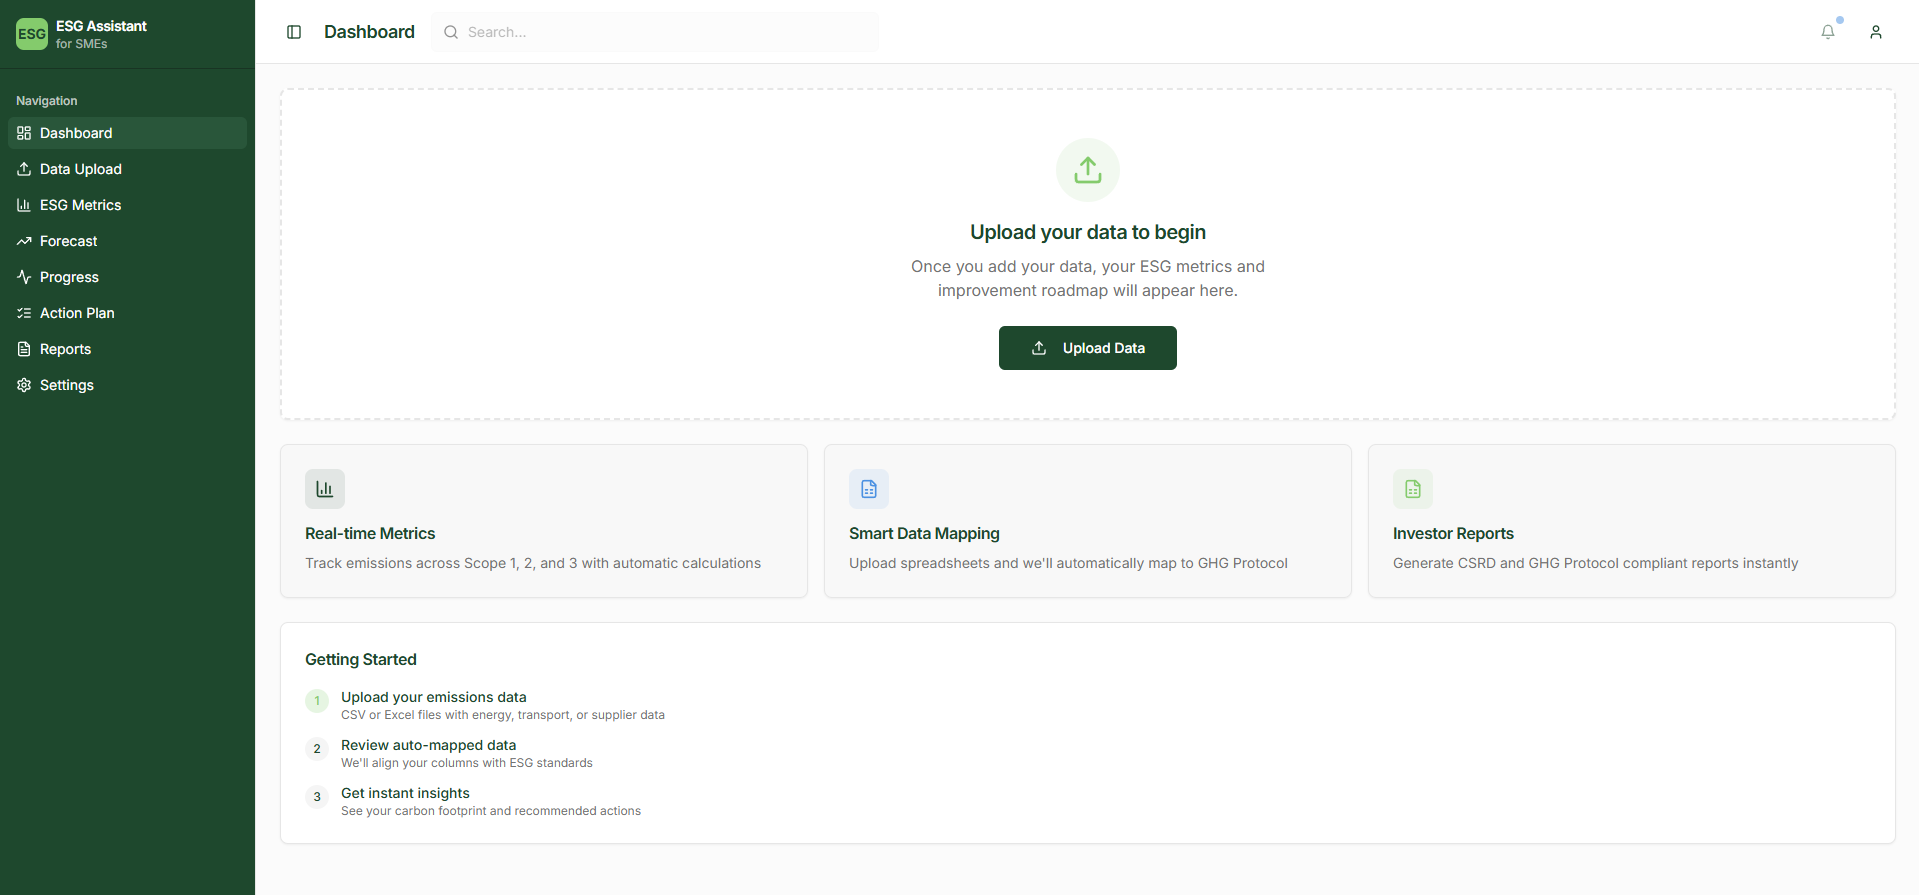This screenshot has height=895, width=1919.
Task: Click the search magnifier icon
Action: tap(451, 32)
